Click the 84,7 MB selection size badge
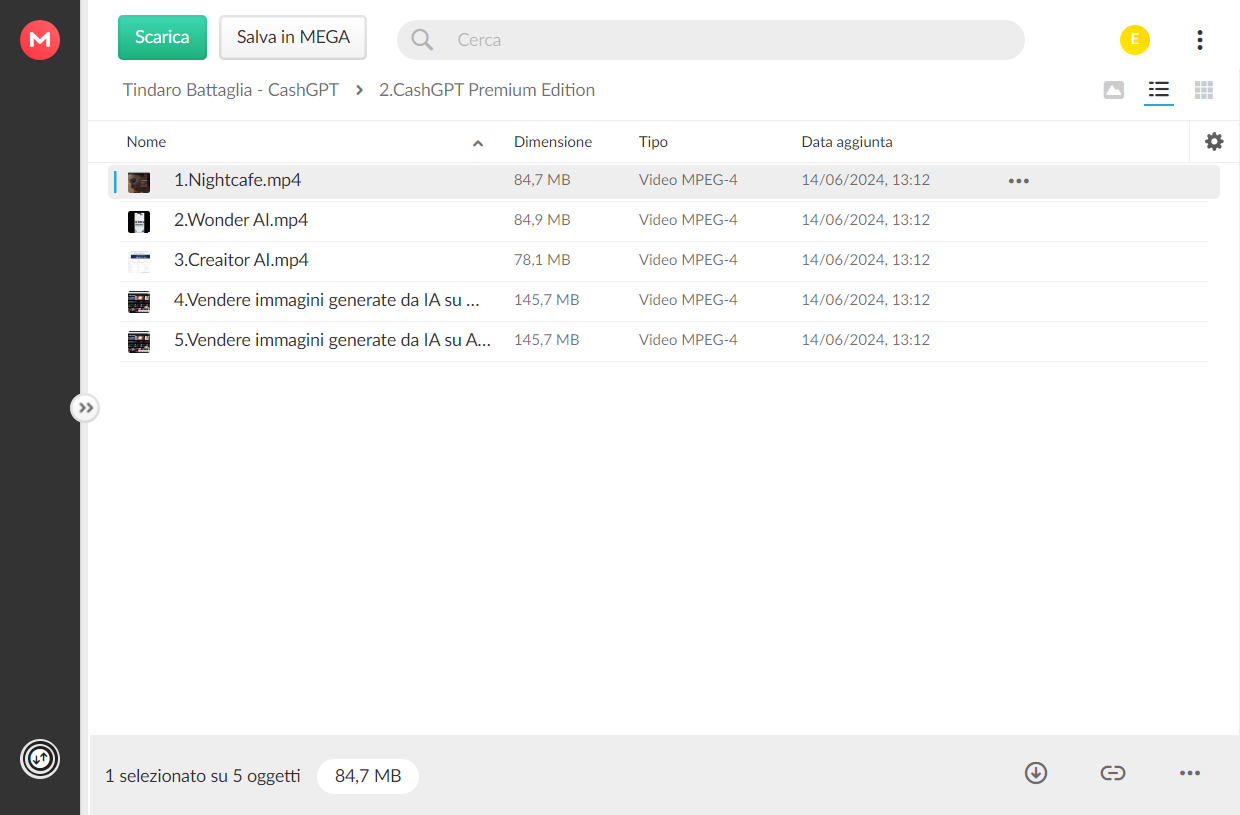1240x815 pixels. pos(368,776)
